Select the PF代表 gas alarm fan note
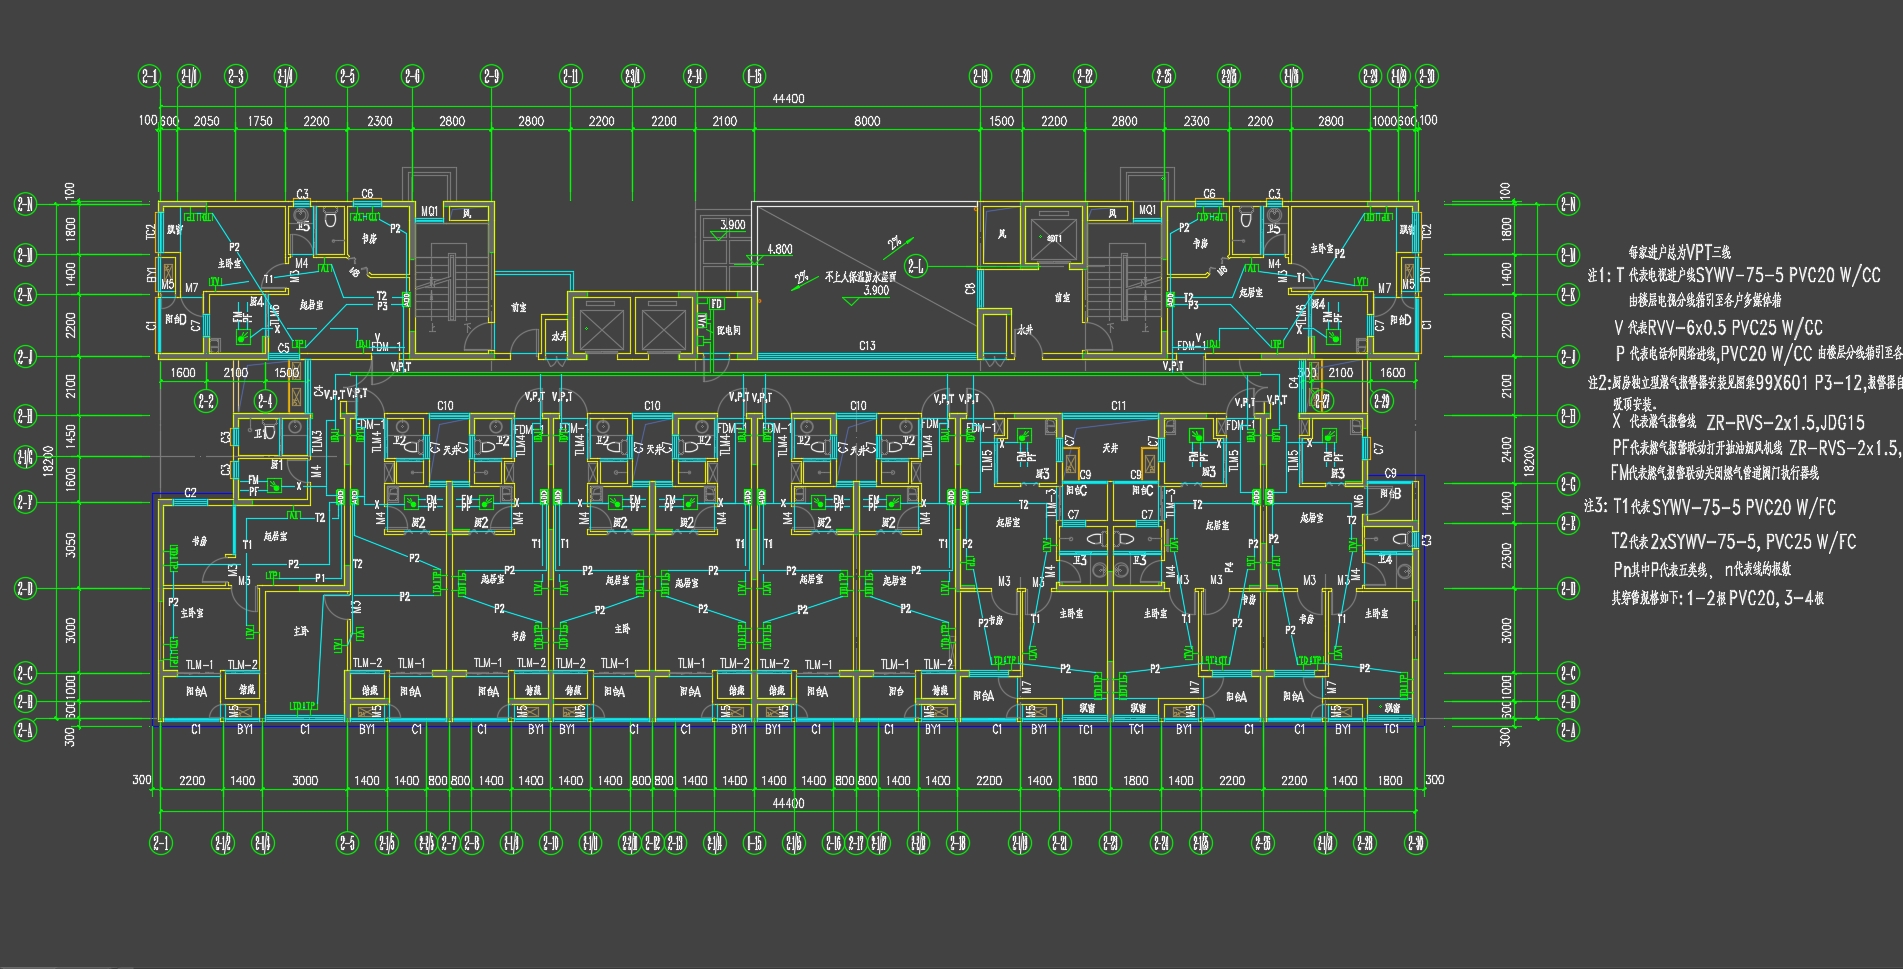The height and width of the screenshot is (969, 1903). click(x=1756, y=448)
